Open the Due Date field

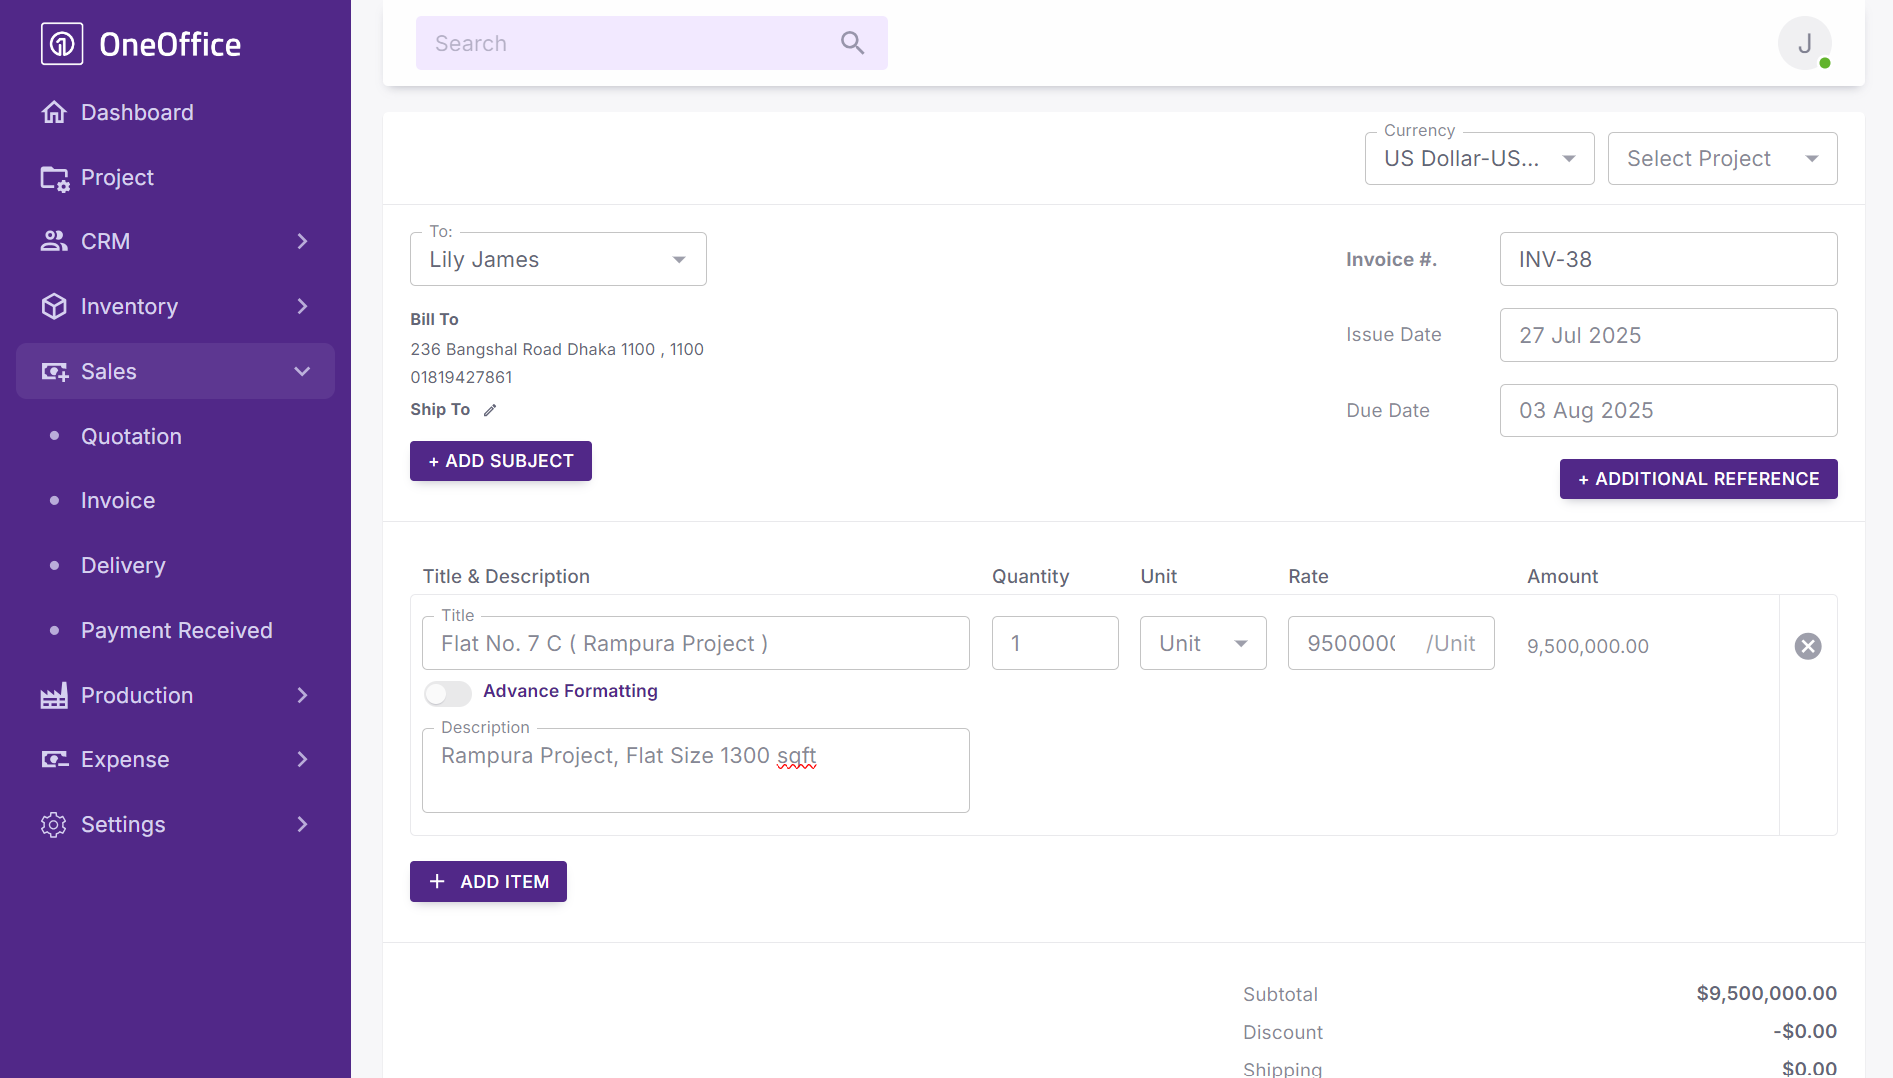[1668, 410]
